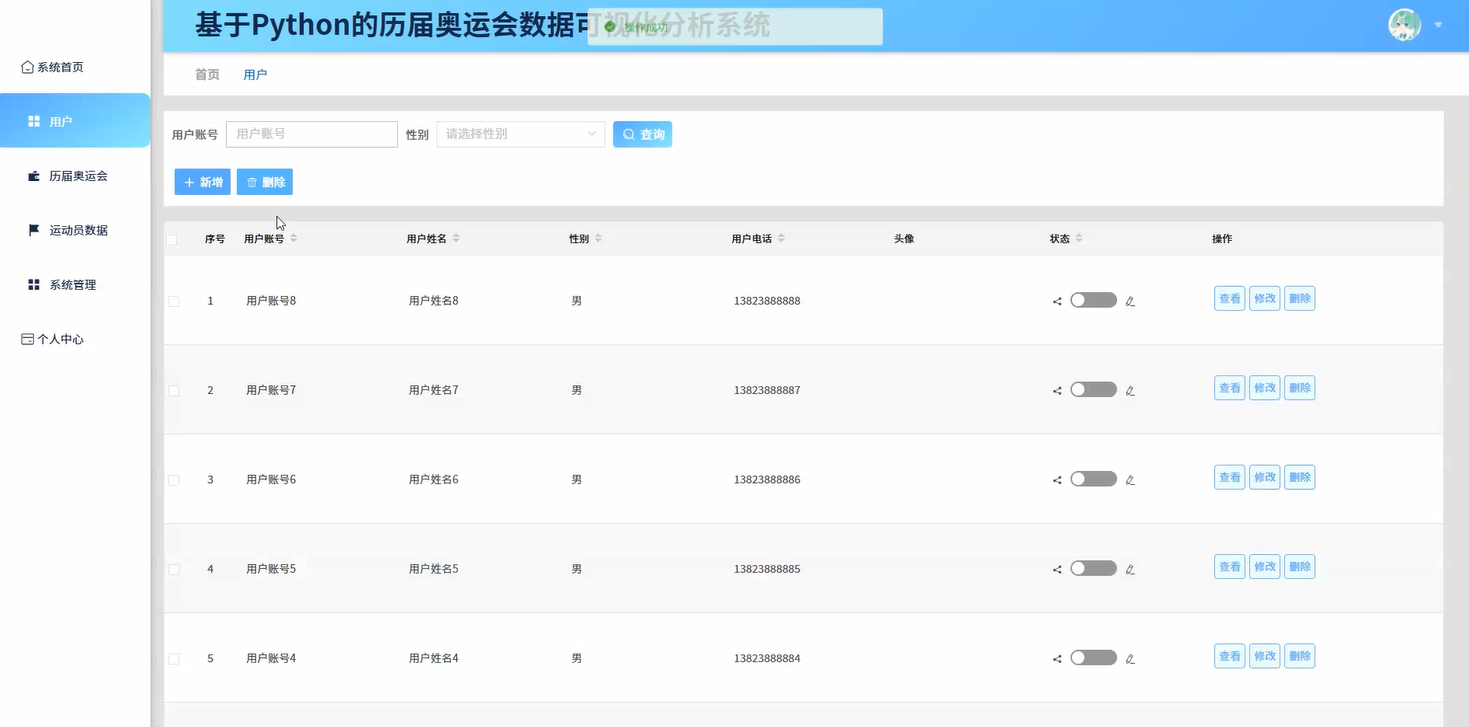
Task: Click the pencil edit icon in 用户账号8 row
Action: [x=1130, y=301]
